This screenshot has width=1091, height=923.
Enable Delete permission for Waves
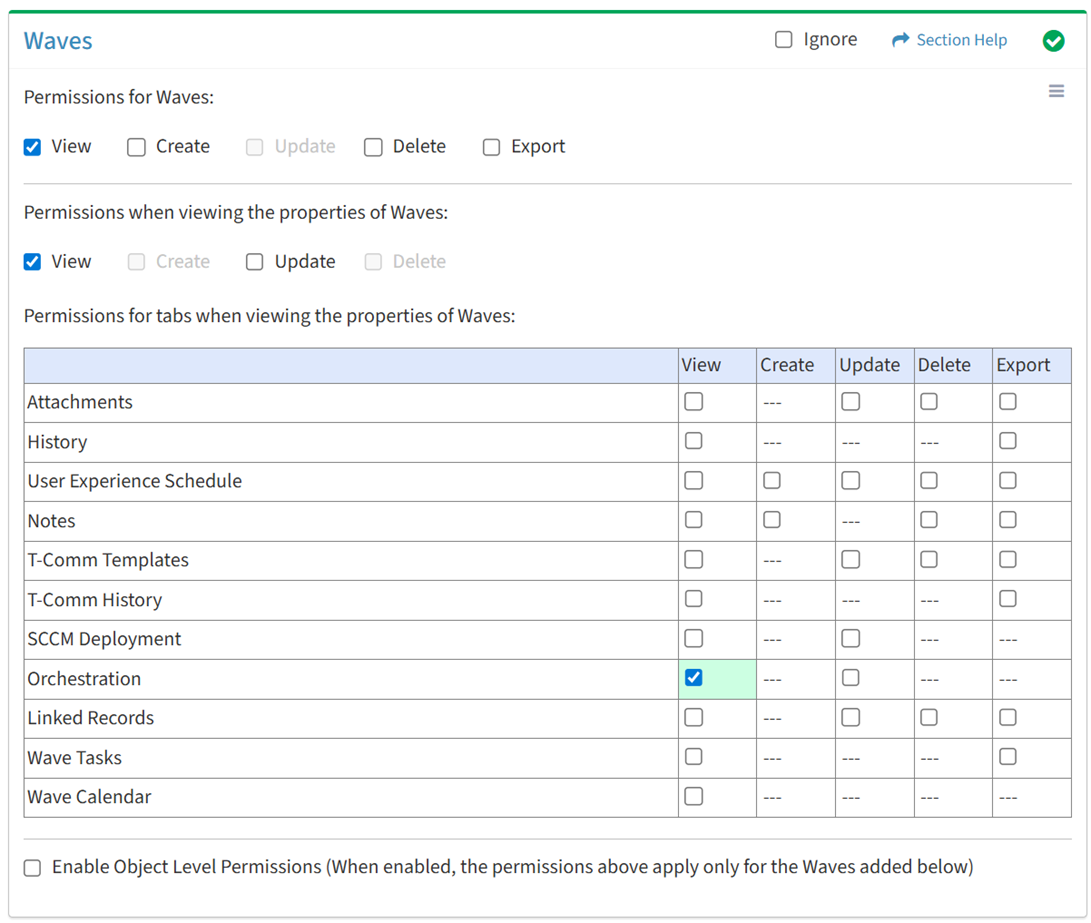374,147
